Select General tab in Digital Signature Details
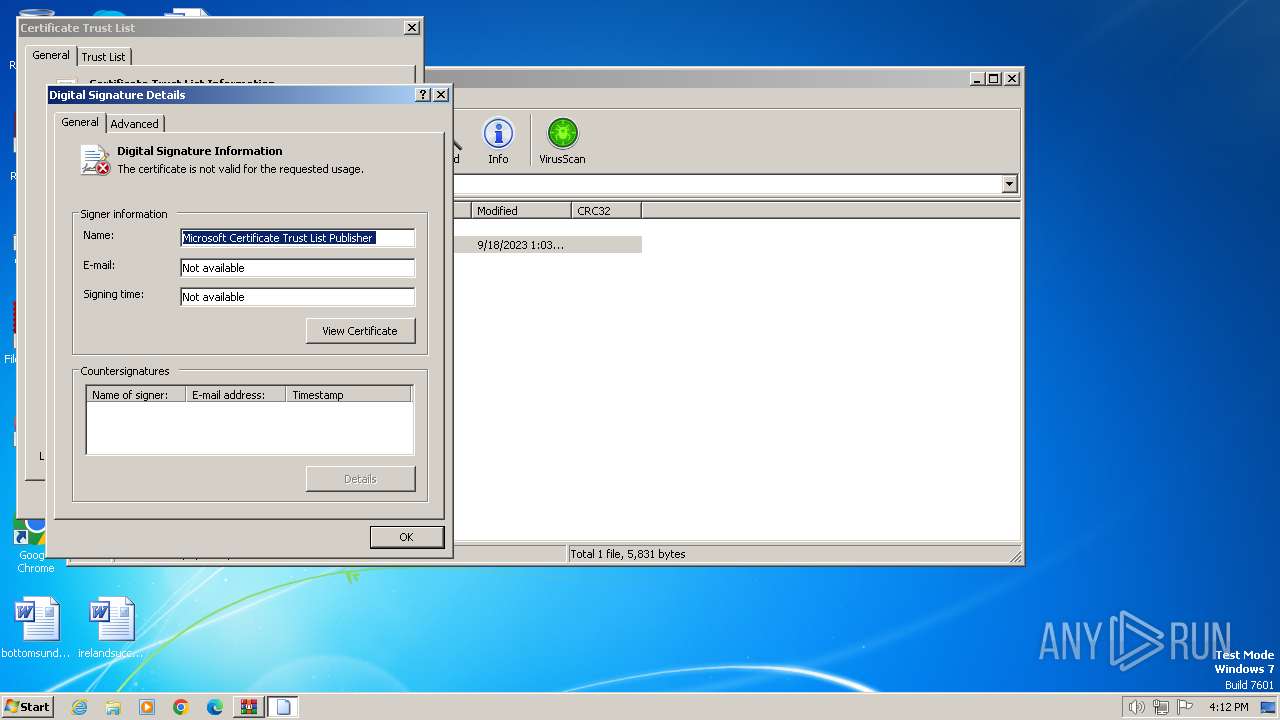 point(80,122)
